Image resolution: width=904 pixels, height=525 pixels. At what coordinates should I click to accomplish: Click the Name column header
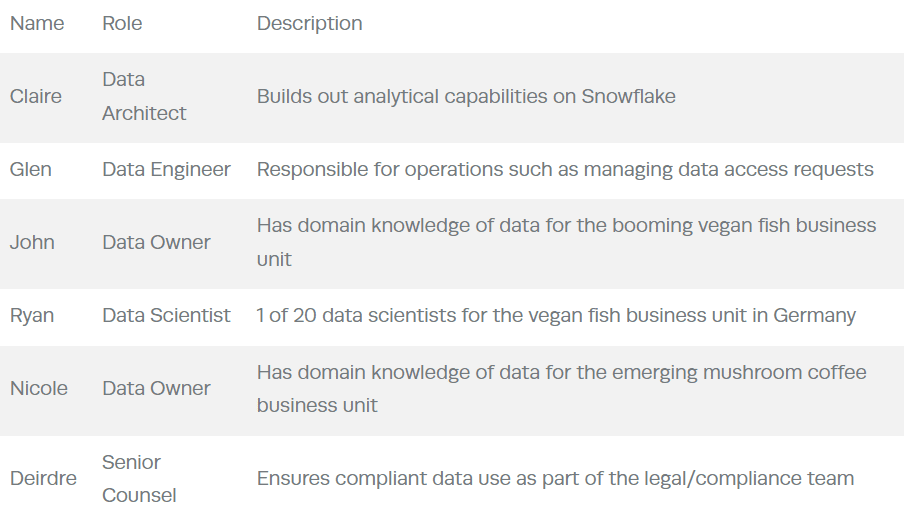tap(37, 24)
